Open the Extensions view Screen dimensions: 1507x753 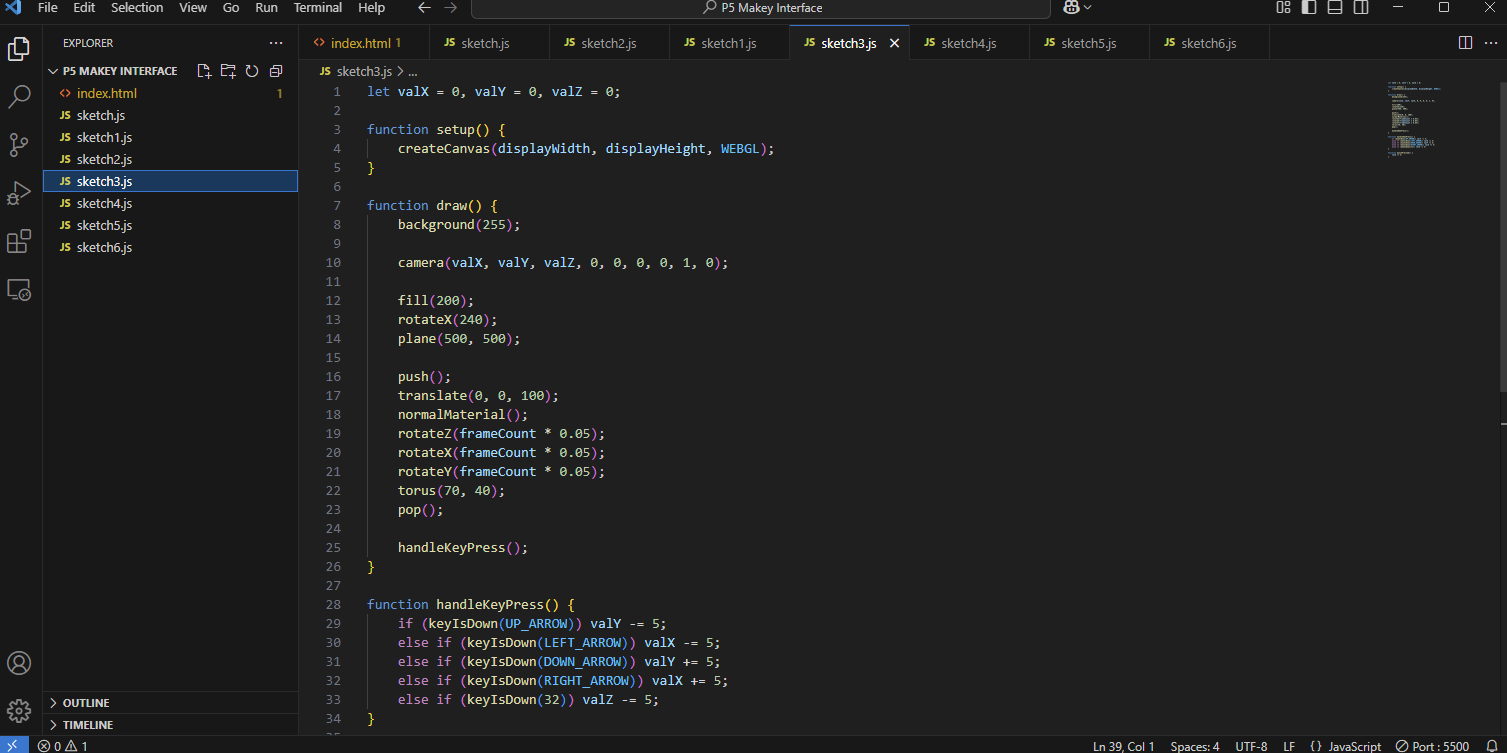19,241
